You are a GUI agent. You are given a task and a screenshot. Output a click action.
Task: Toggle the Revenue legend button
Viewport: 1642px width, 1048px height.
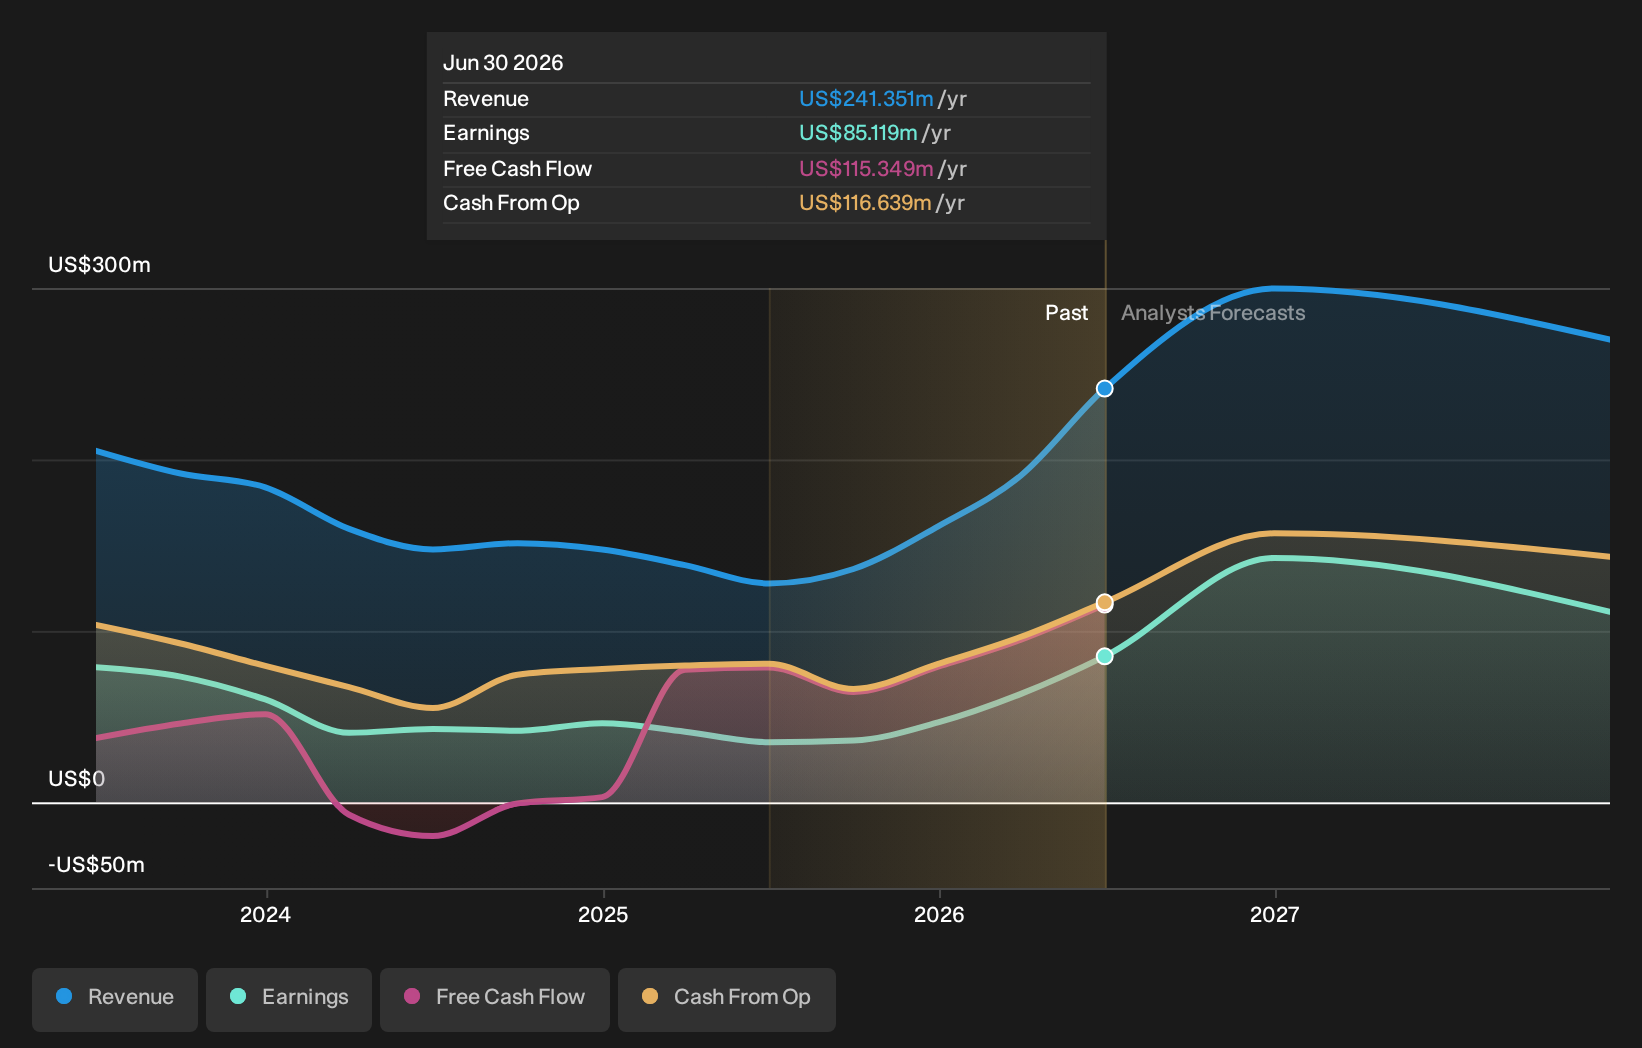tap(115, 999)
